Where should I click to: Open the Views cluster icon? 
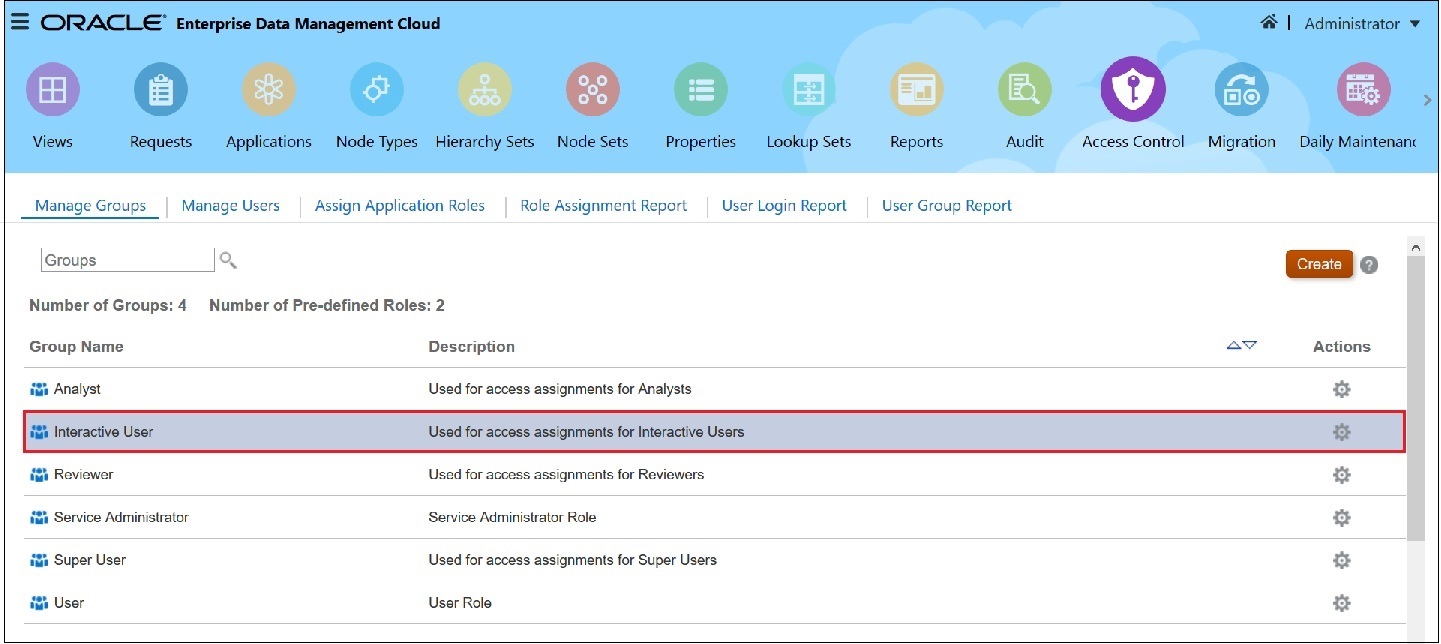52,90
